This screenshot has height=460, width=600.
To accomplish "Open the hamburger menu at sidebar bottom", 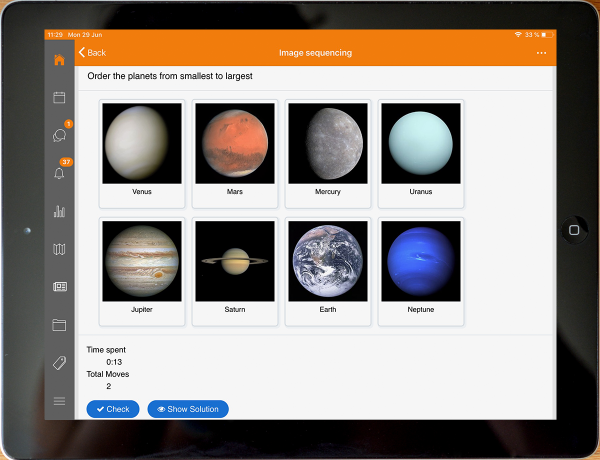I will point(59,401).
